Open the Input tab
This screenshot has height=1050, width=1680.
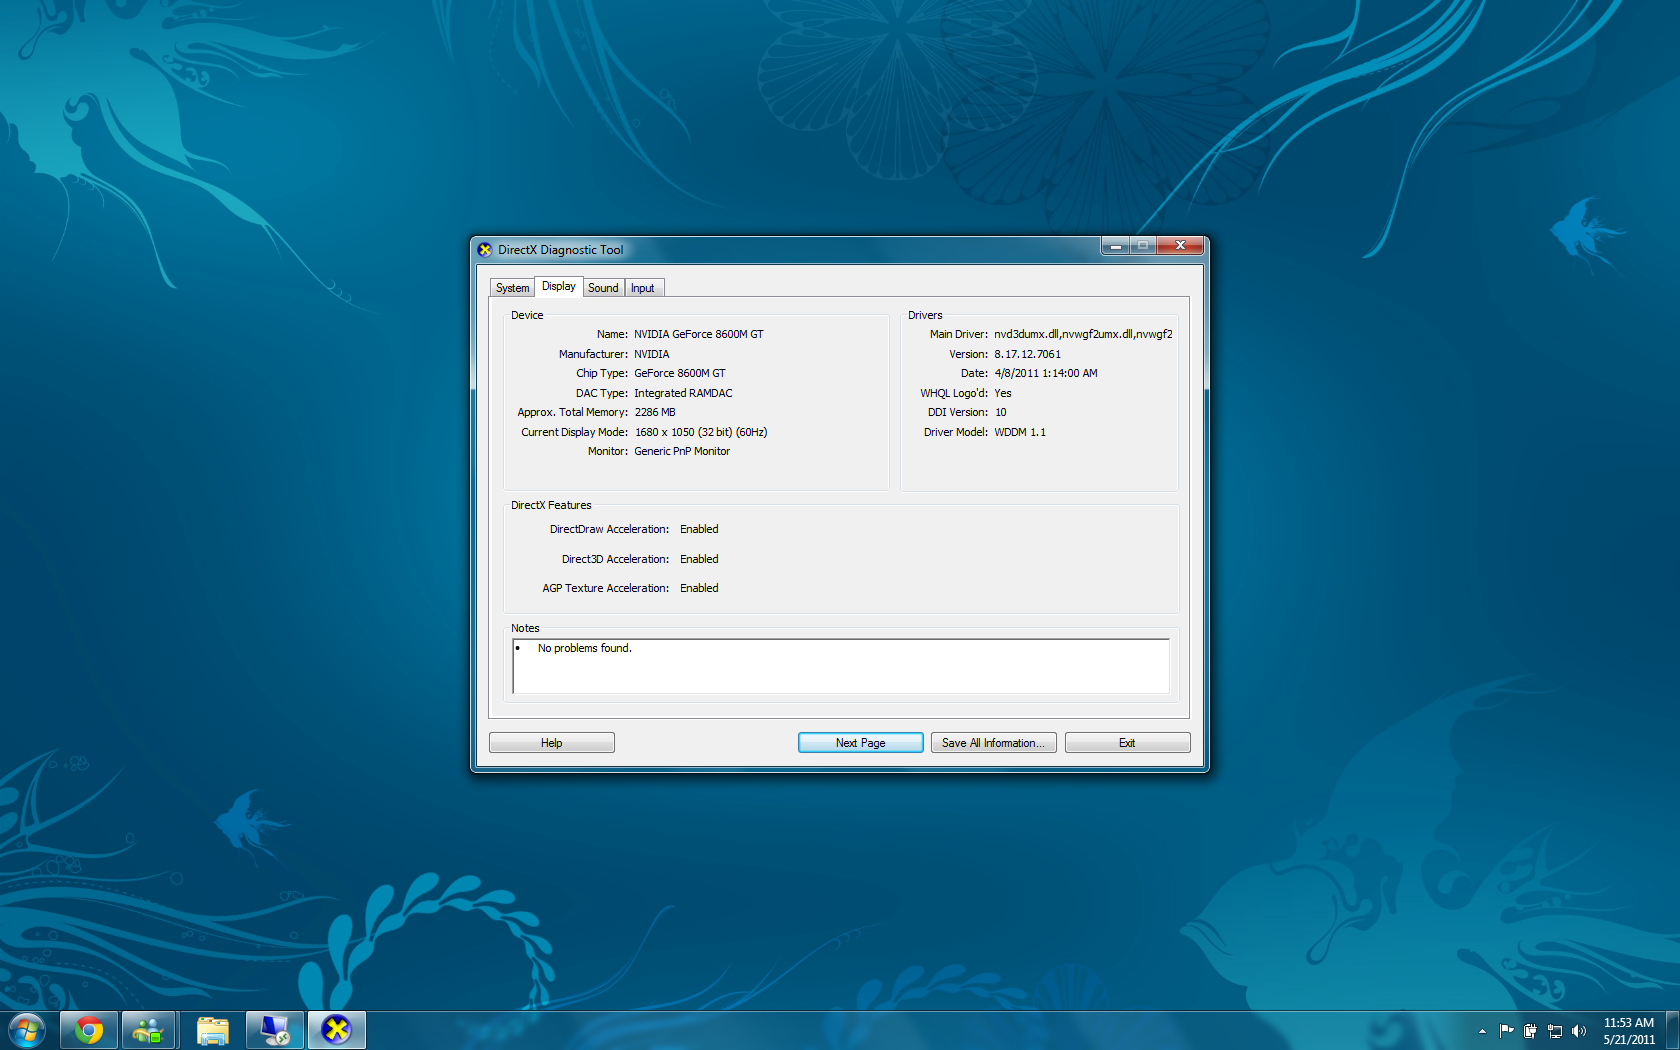click(643, 288)
